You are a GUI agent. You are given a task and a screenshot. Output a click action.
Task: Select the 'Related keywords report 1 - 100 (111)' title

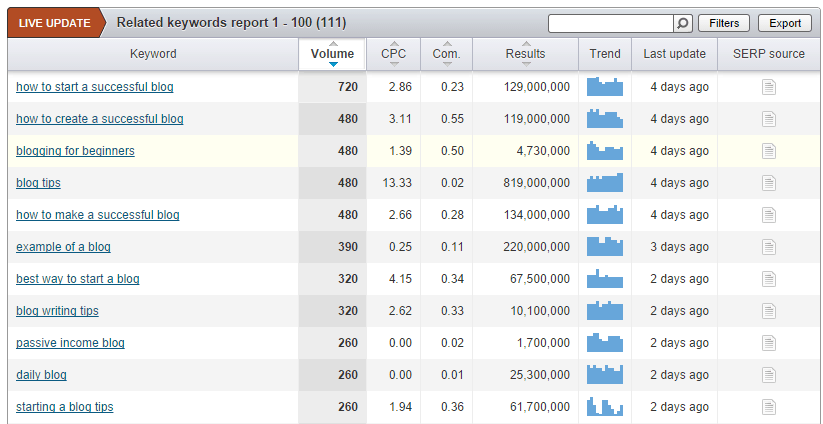(231, 23)
